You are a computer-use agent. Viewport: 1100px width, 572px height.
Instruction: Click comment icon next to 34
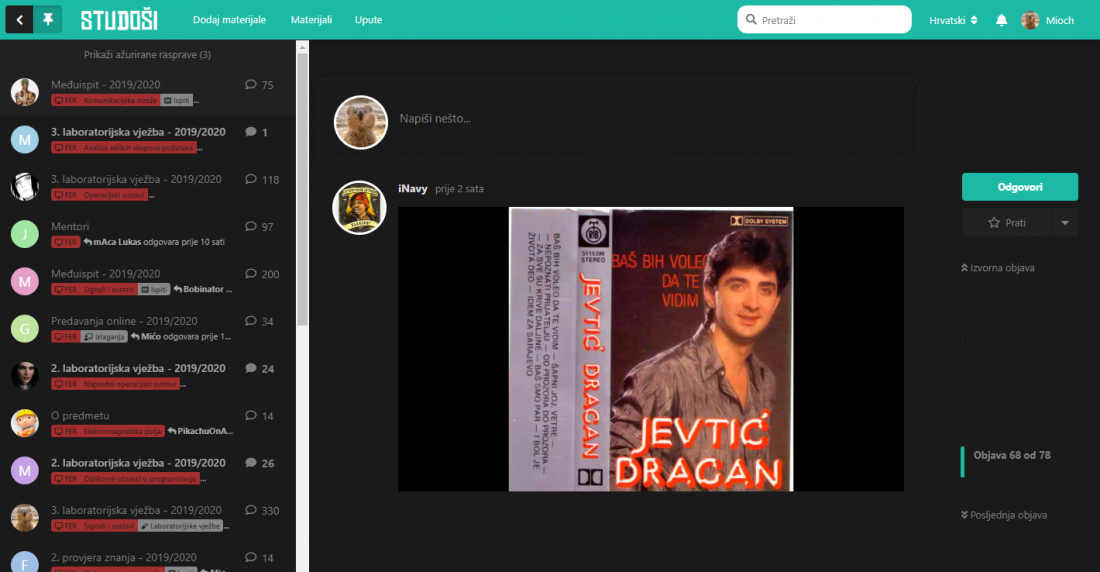pyautogui.click(x=250, y=321)
